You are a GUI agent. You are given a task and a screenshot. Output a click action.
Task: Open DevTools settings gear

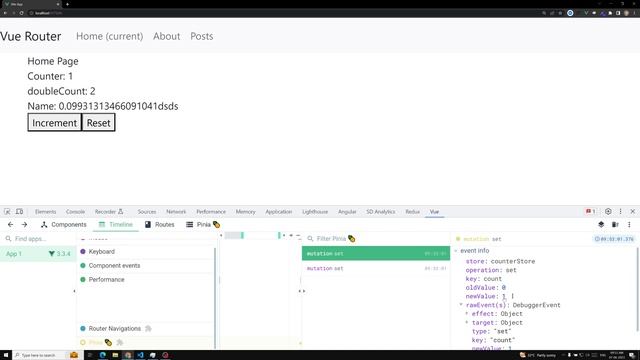(x=608, y=211)
